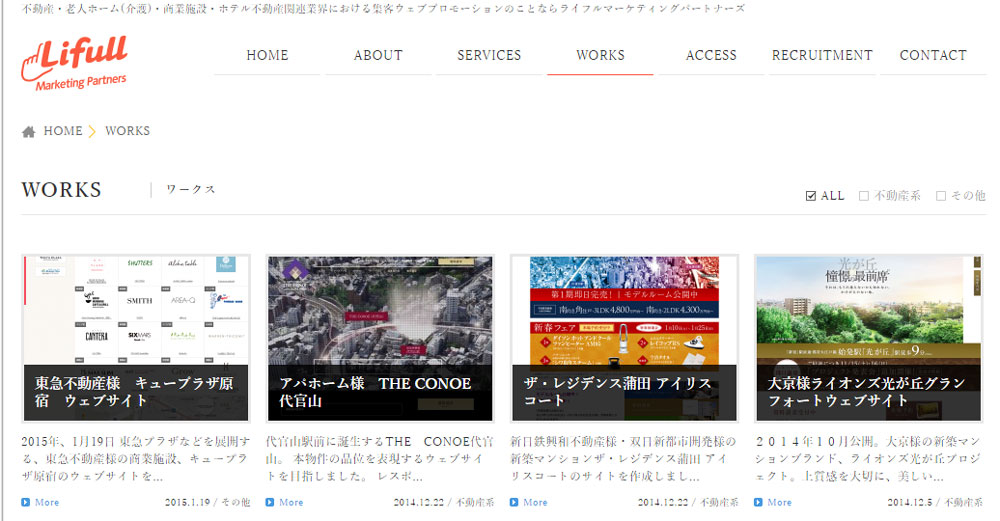Screen dimensions: 1000x521
Task: Click More link under 東急不動産様 card
Action: [x=47, y=503]
